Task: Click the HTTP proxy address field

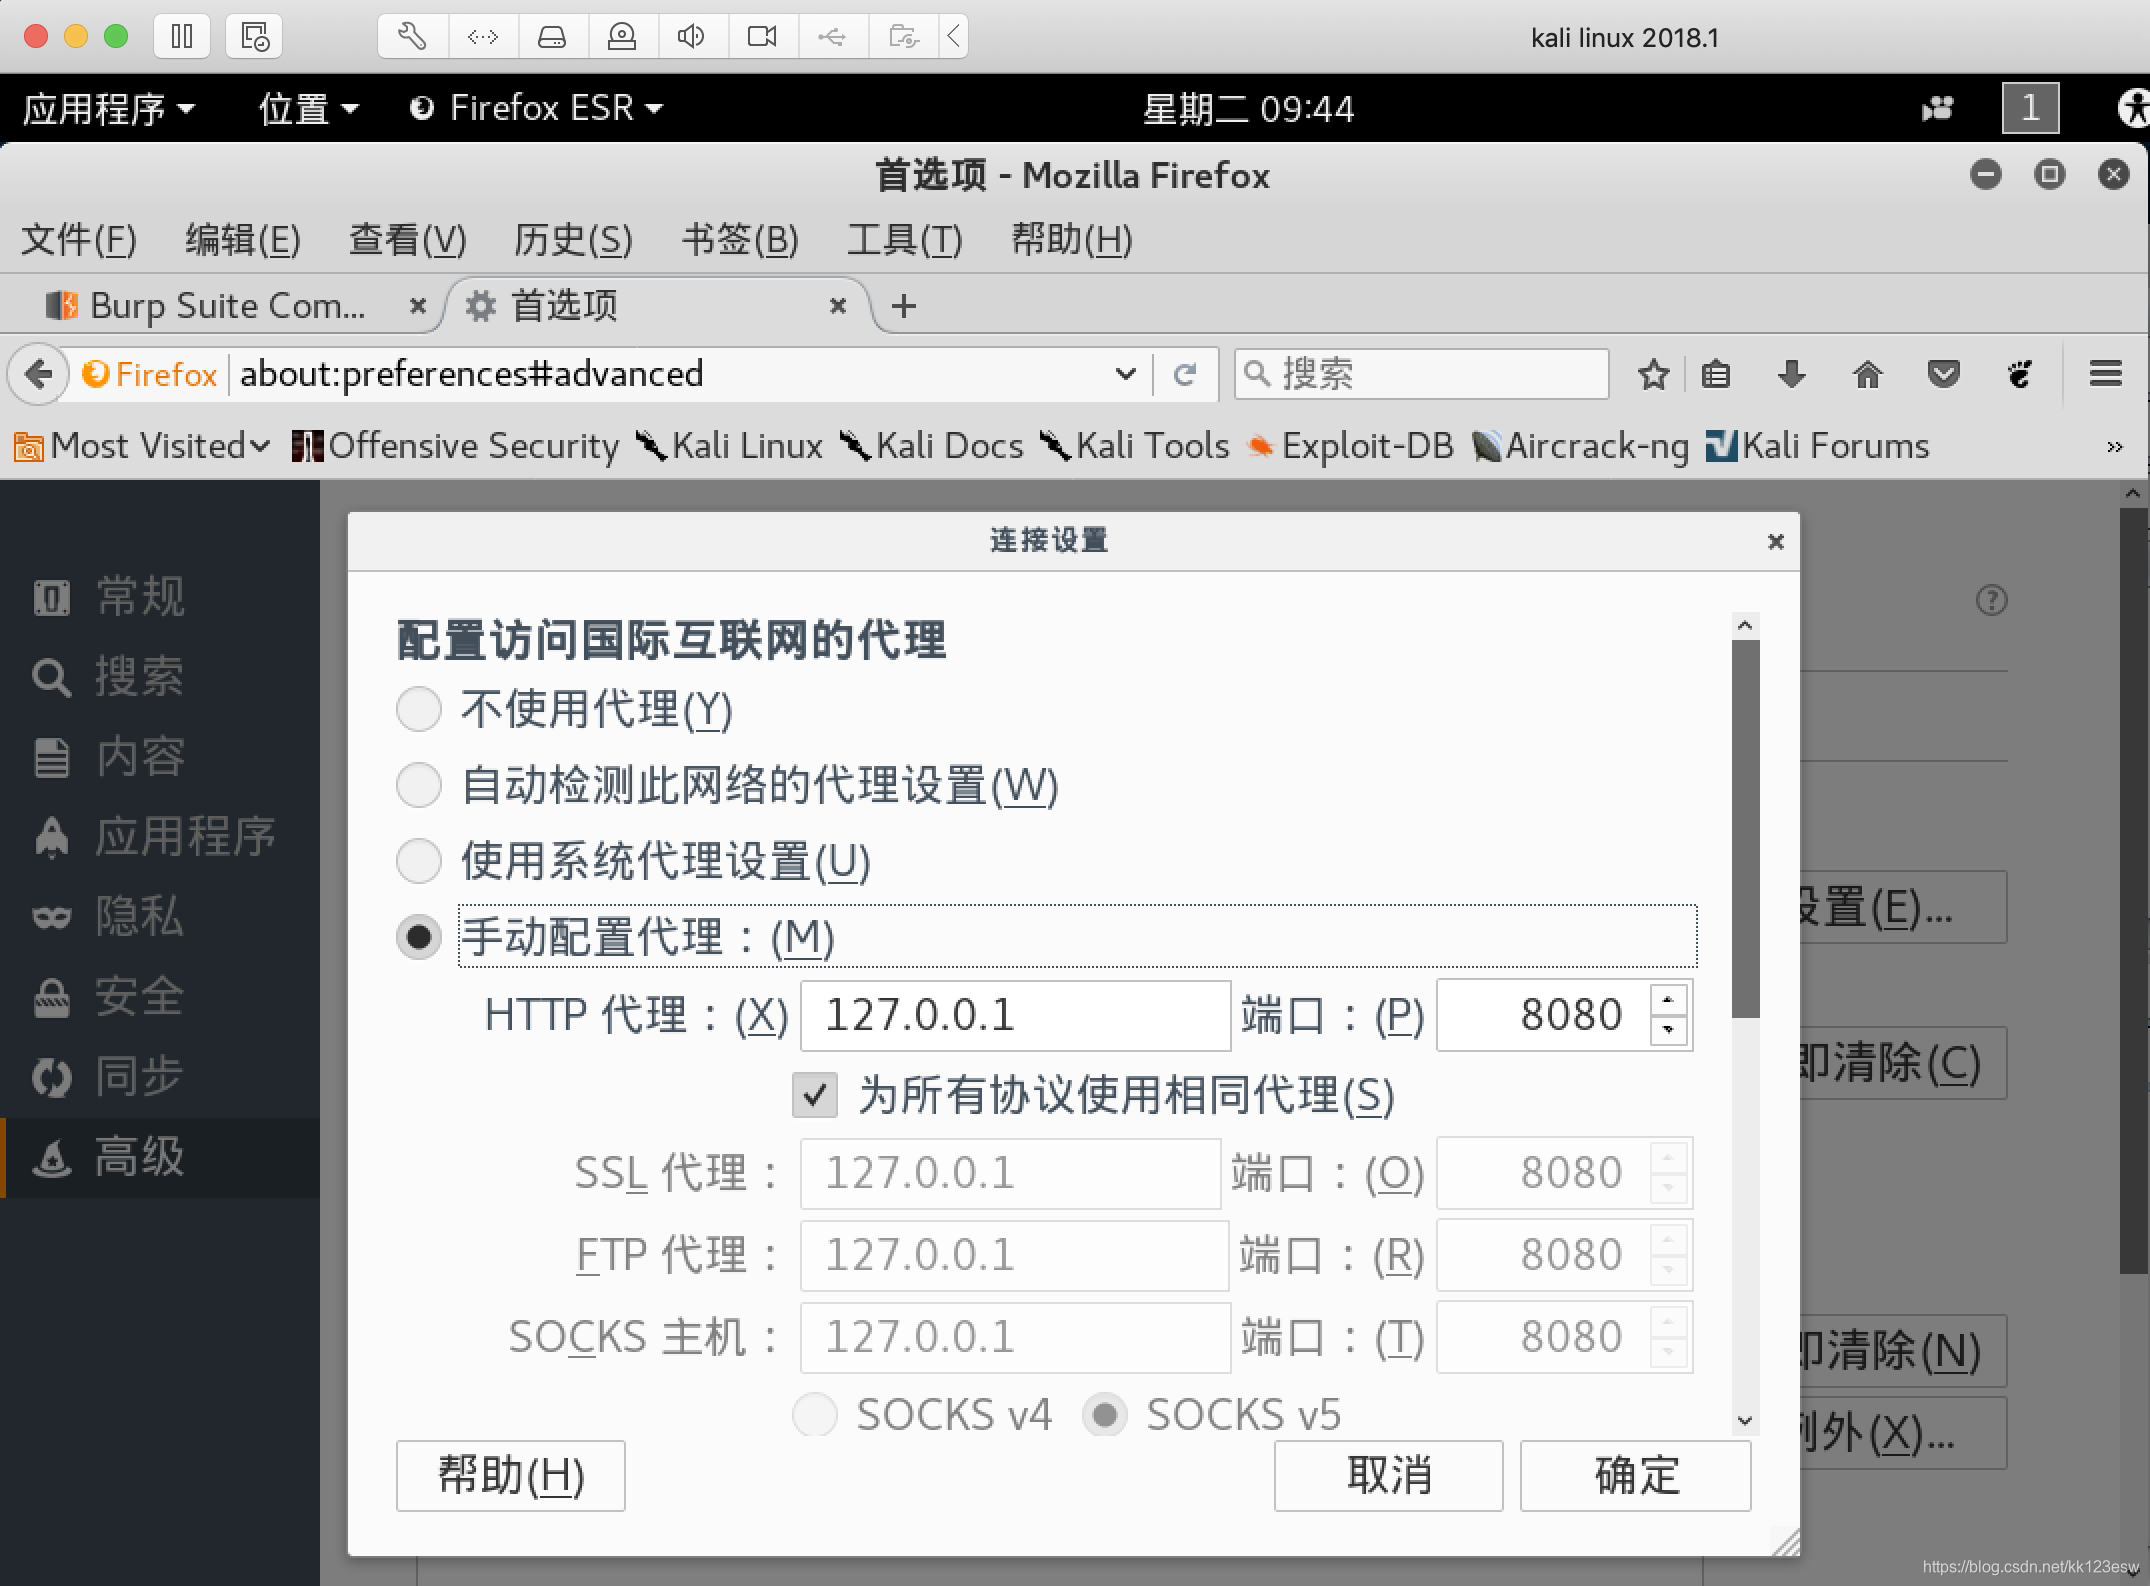Action: pos(1014,1016)
